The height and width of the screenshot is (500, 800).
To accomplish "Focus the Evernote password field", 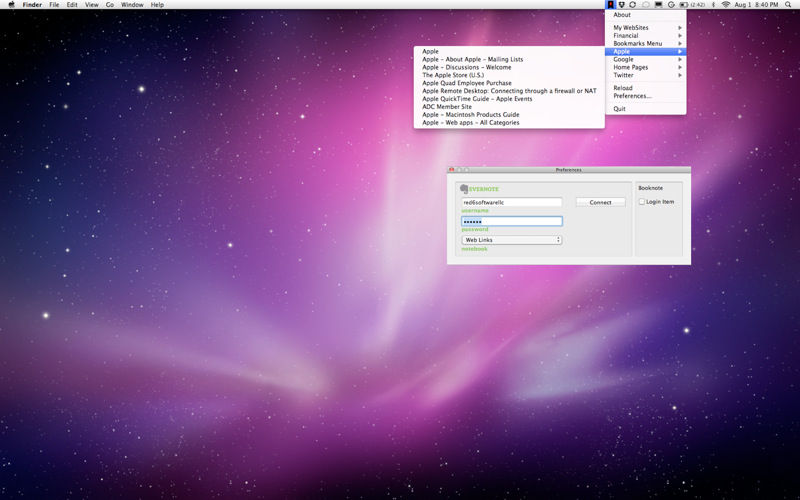I will click(511, 221).
